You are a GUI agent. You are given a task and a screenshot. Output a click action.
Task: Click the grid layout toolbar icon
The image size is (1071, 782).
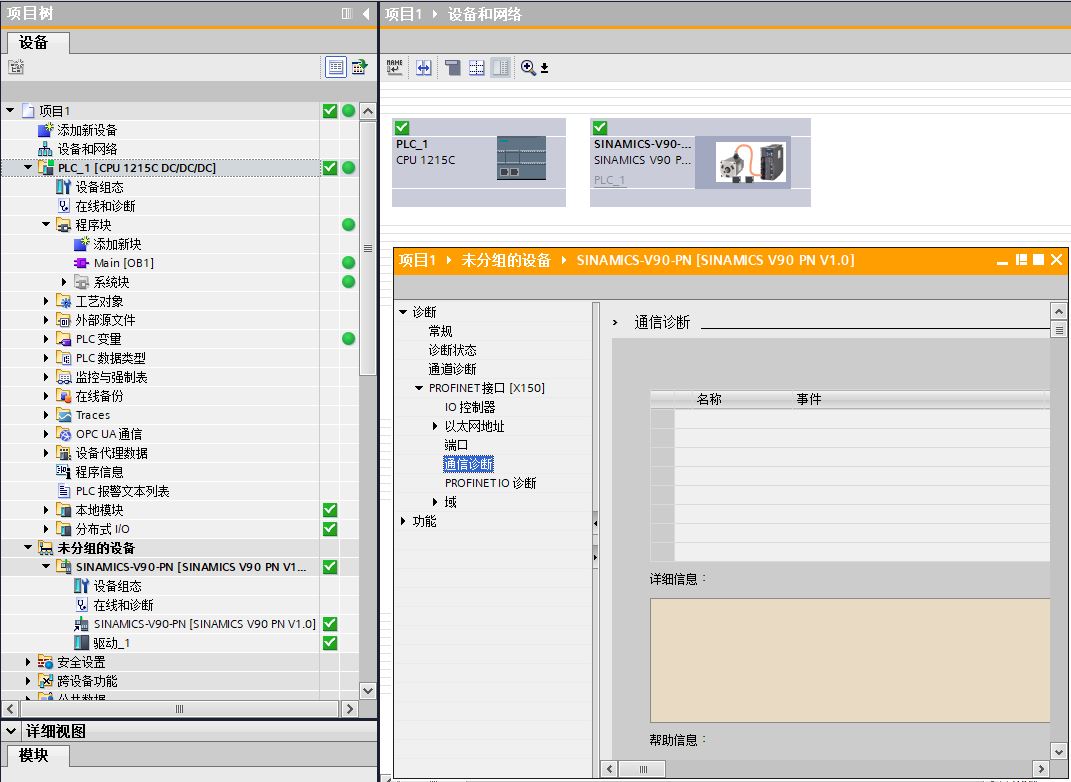click(x=476, y=67)
